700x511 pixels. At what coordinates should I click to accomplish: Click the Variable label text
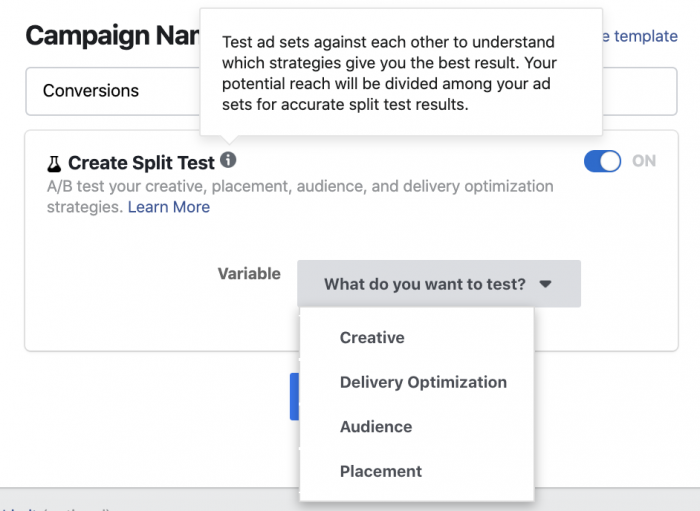point(249,274)
